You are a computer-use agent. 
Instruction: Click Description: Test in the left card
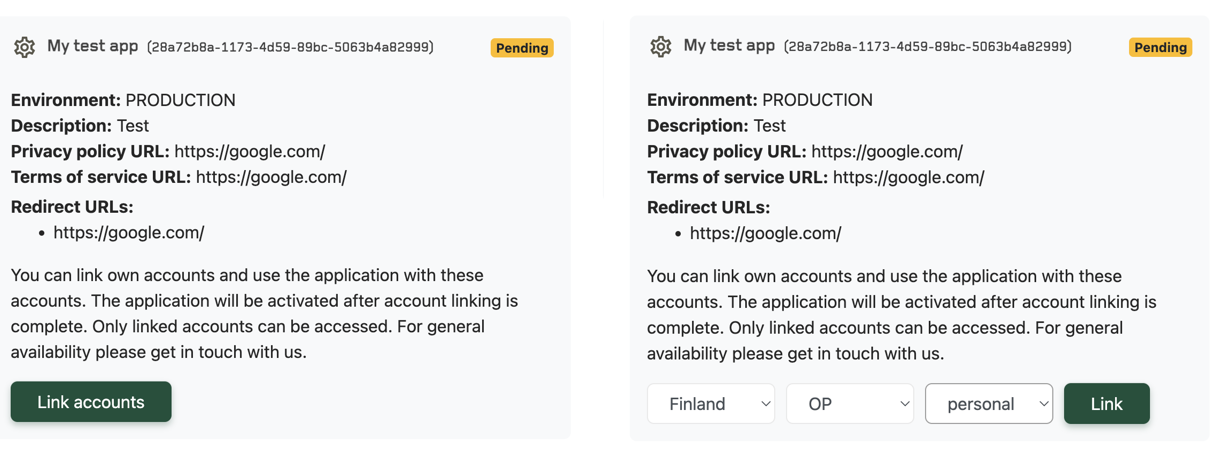pos(80,126)
